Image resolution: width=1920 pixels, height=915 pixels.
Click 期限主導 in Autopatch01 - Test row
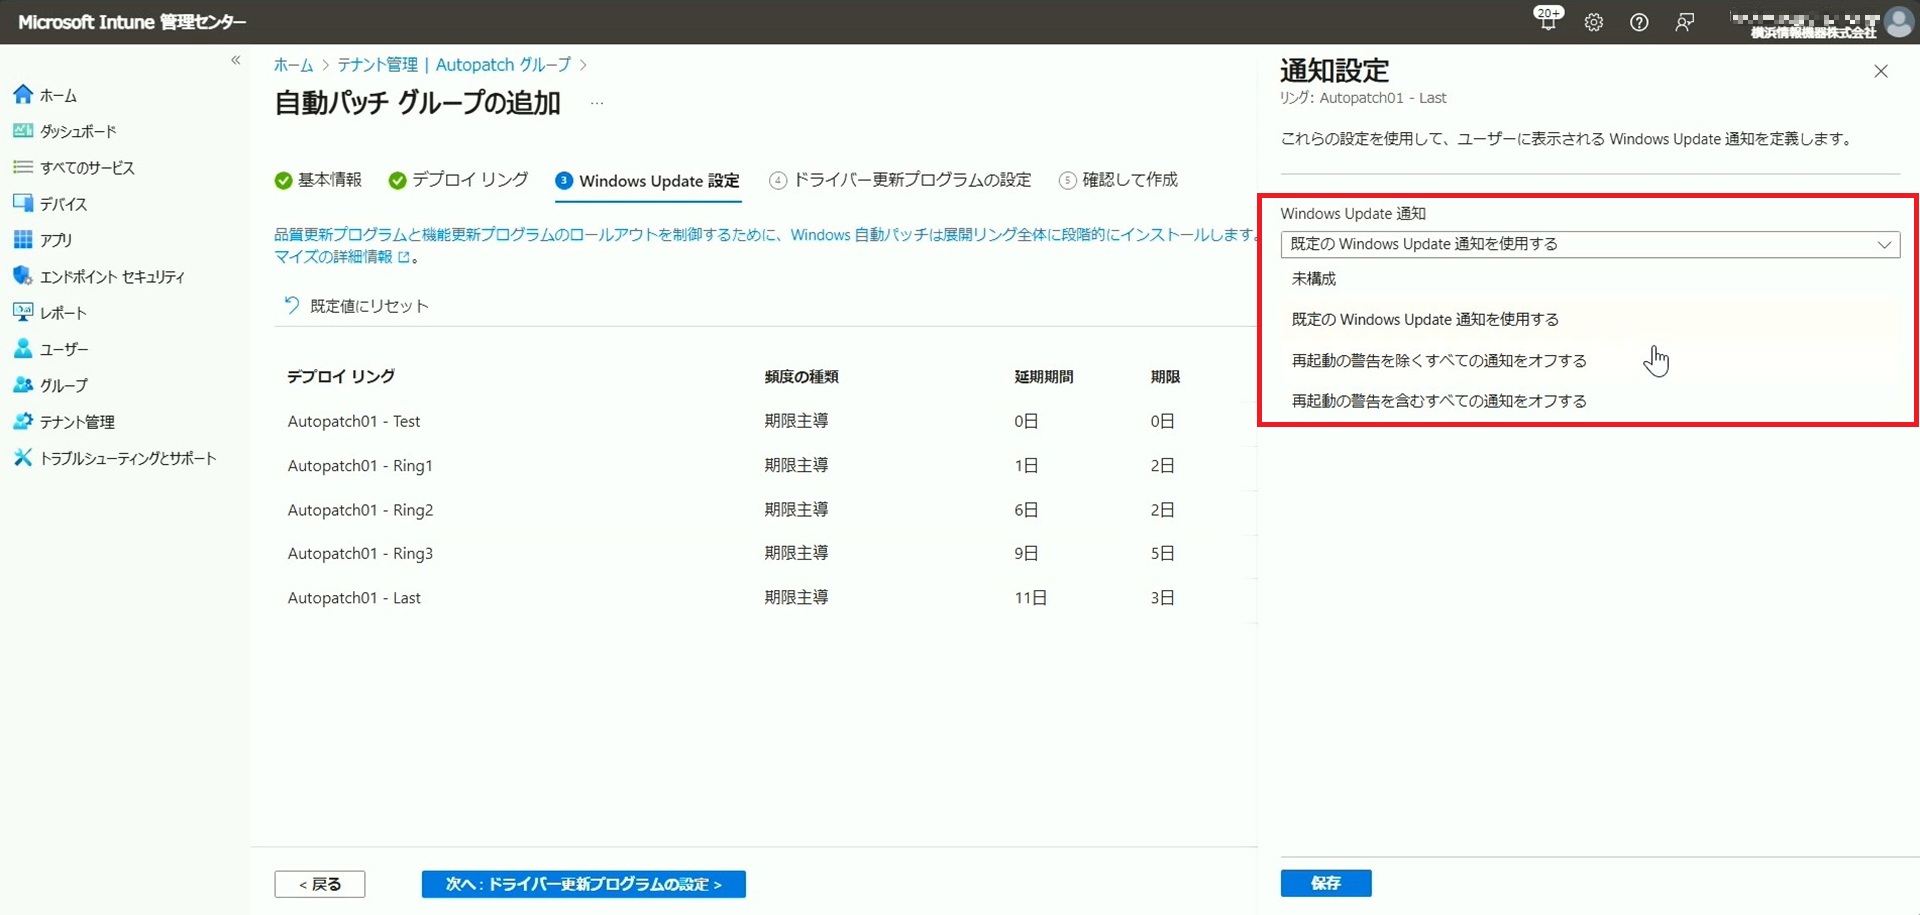(796, 421)
